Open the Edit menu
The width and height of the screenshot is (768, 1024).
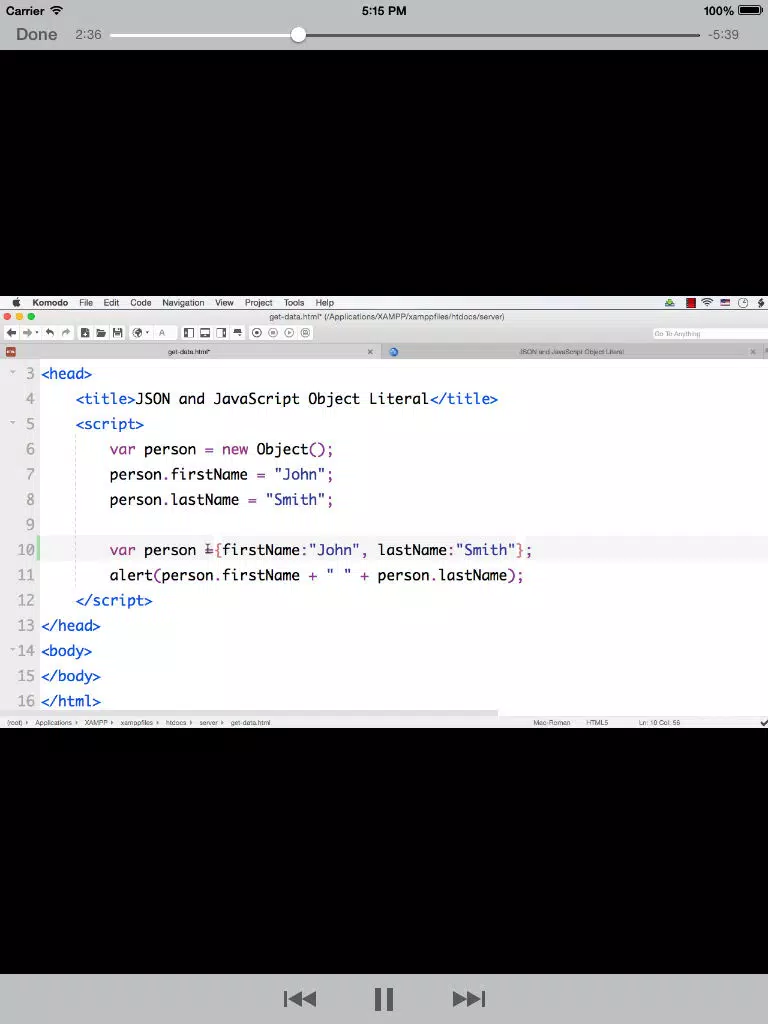coord(111,302)
